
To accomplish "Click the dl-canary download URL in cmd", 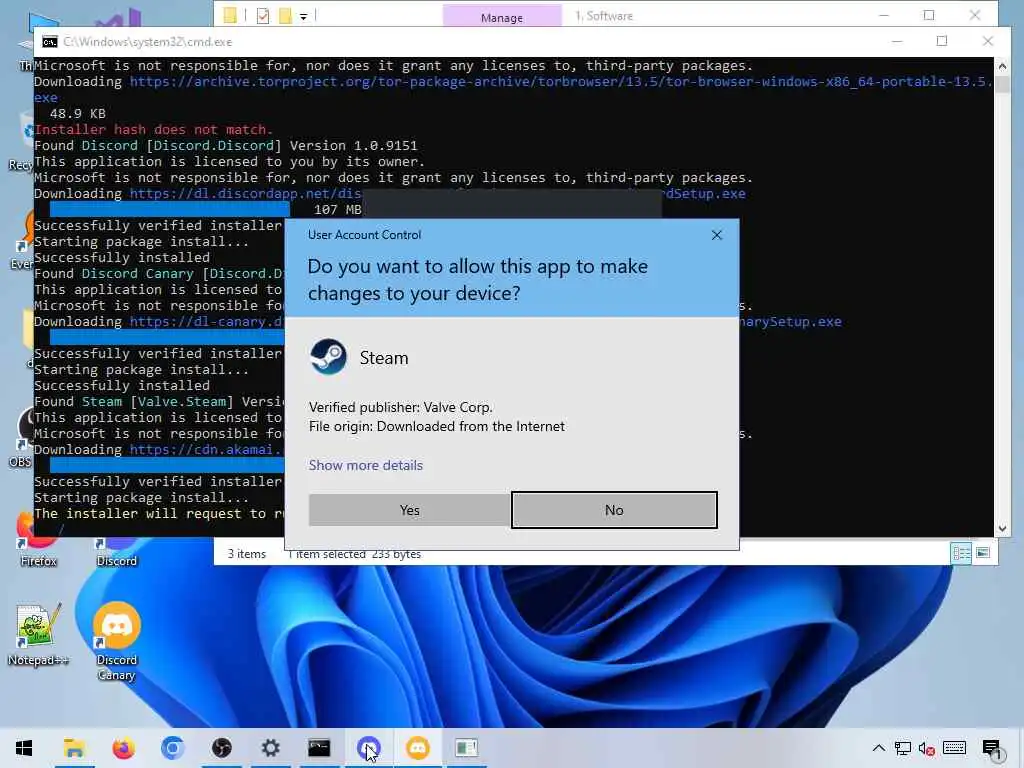I will click(x=206, y=322).
